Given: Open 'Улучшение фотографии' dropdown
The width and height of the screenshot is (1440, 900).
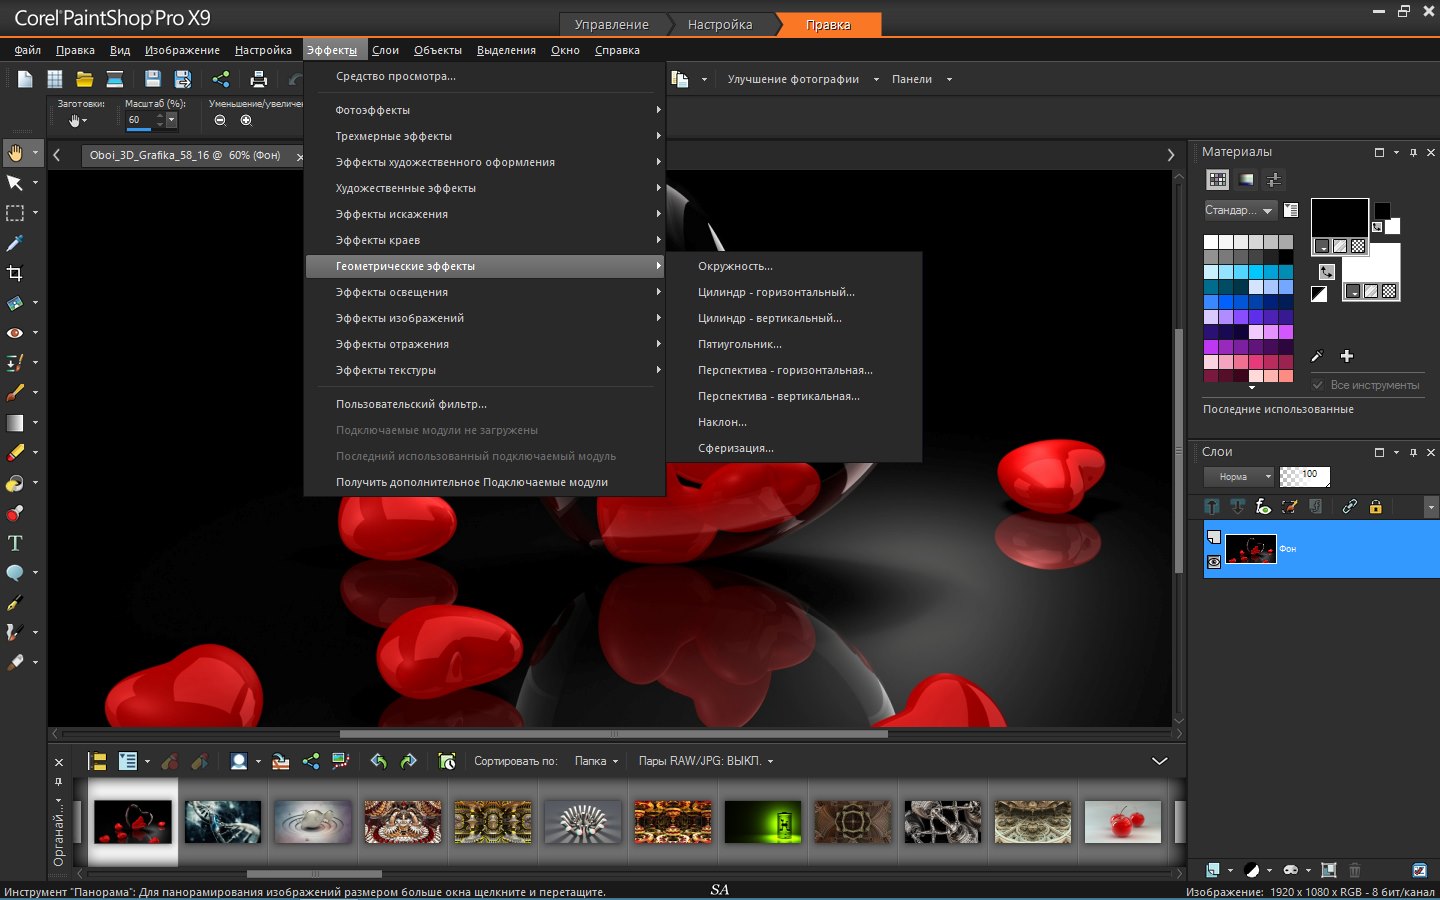Looking at the screenshot, I should pos(803,79).
